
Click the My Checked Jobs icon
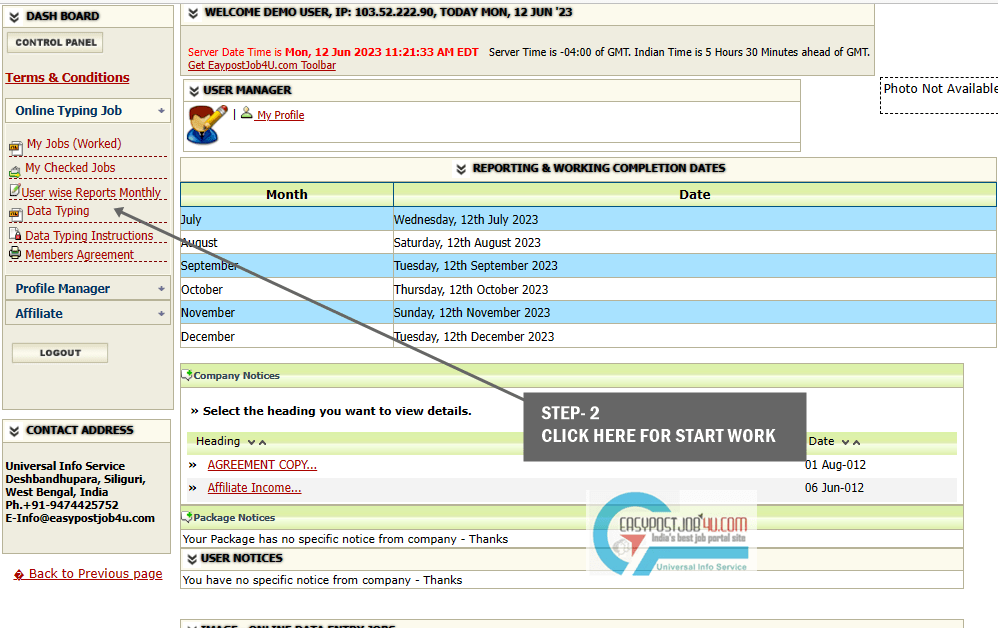point(15,171)
